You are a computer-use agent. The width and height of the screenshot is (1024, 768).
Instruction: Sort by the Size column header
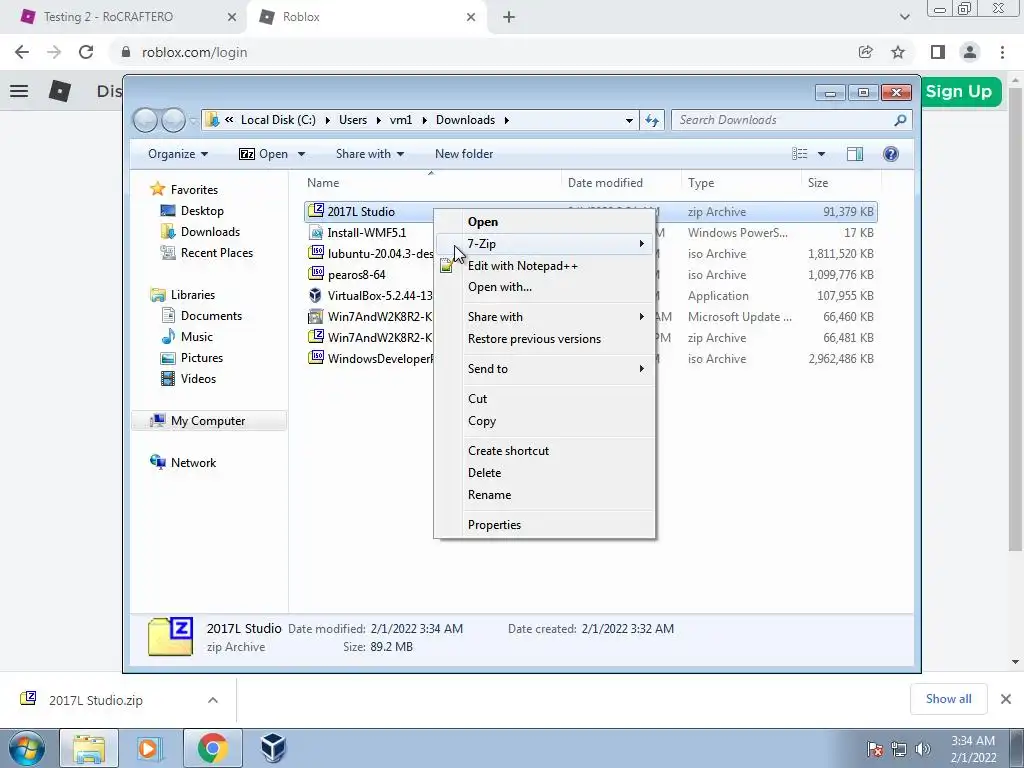point(841,183)
